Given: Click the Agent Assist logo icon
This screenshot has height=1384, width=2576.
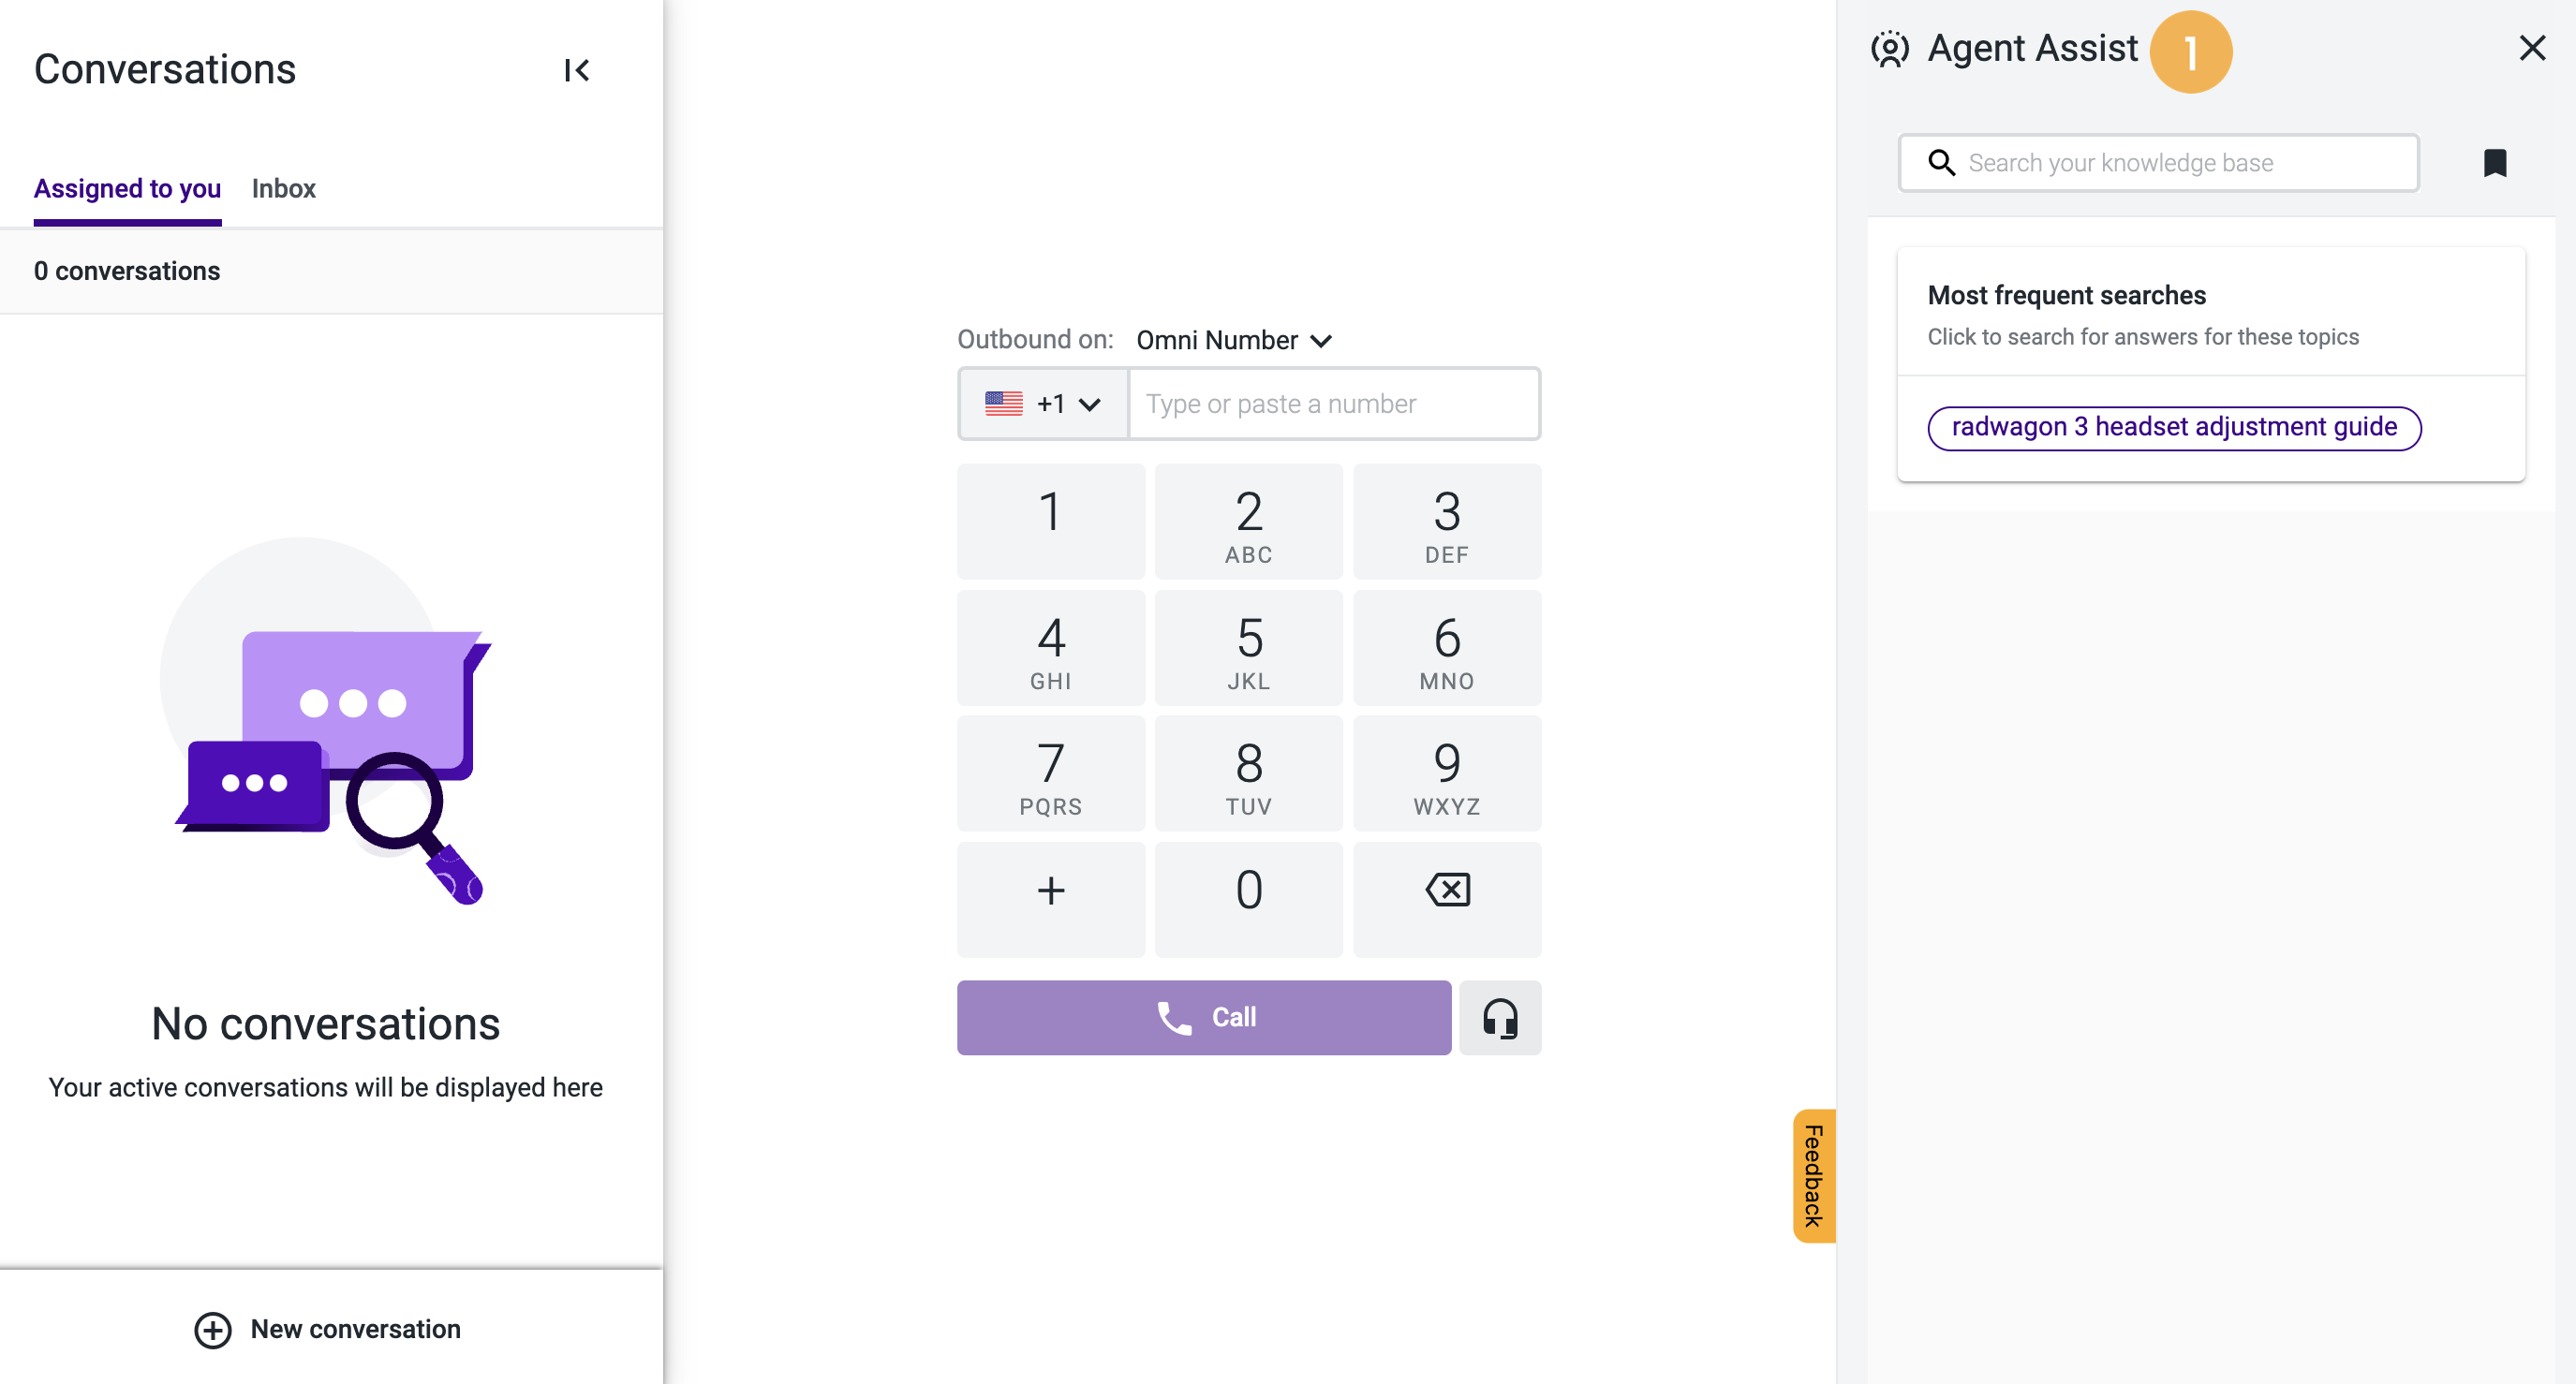Looking at the screenshot, I should pyautogui.click(x=1890, y=48).
